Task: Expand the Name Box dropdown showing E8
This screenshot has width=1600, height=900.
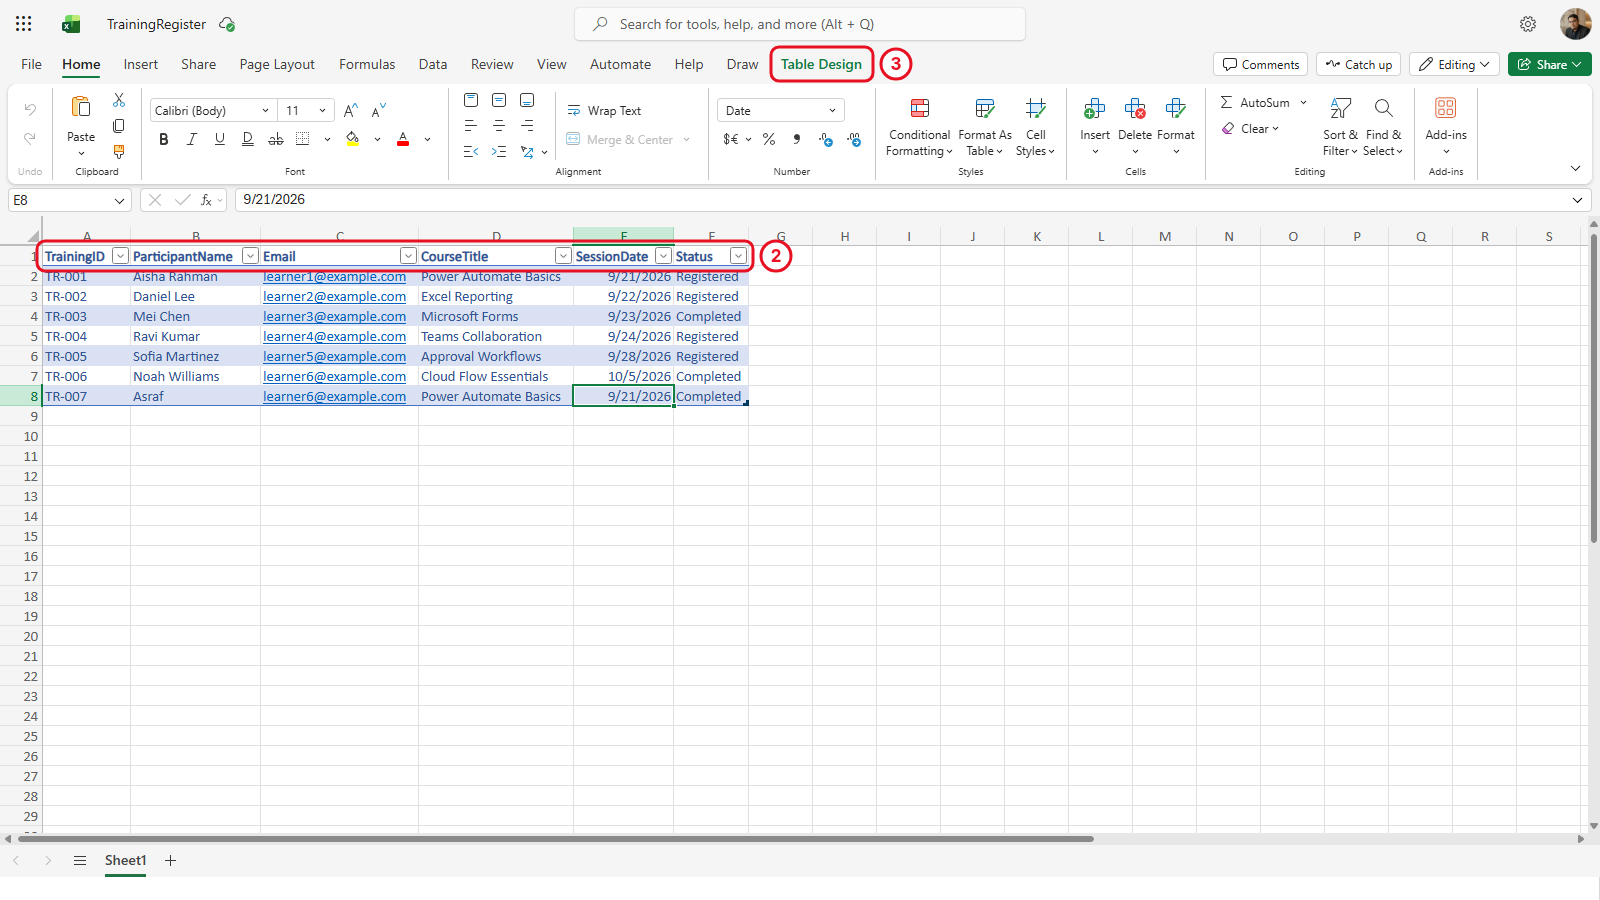Action: [119, 200]
